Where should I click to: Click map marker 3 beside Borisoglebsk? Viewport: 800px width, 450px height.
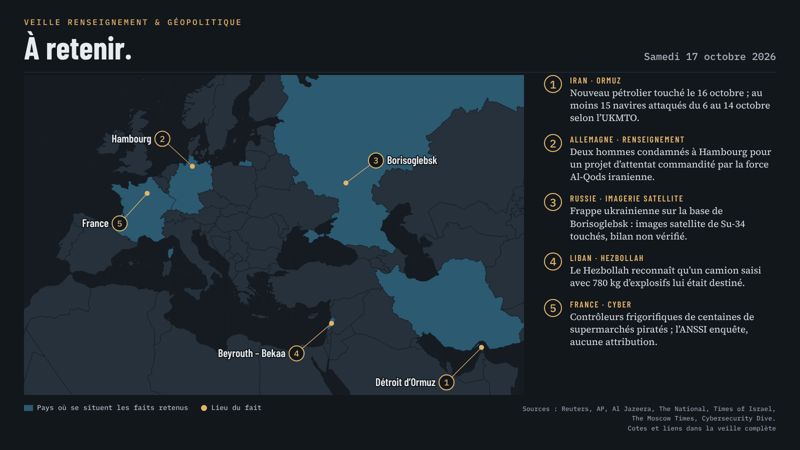pos(376,161)
